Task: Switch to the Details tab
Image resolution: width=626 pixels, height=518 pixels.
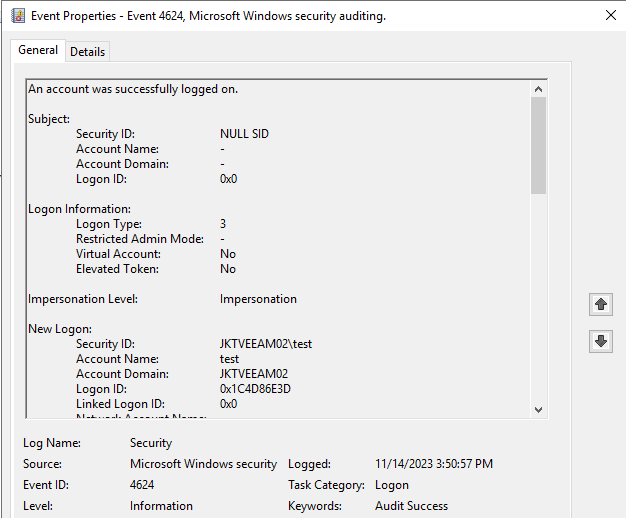Action: click(87, 52)
